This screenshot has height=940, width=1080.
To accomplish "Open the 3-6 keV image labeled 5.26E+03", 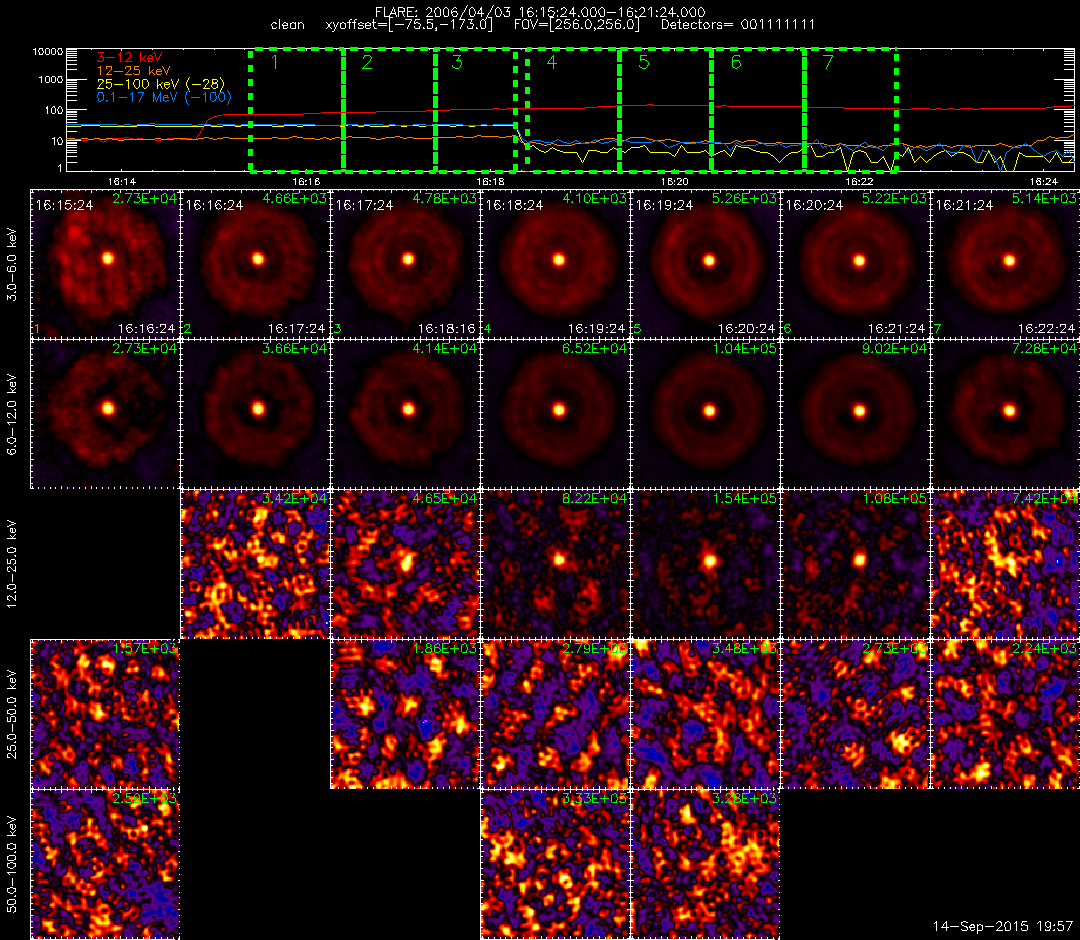I will [x=705, y=264].
